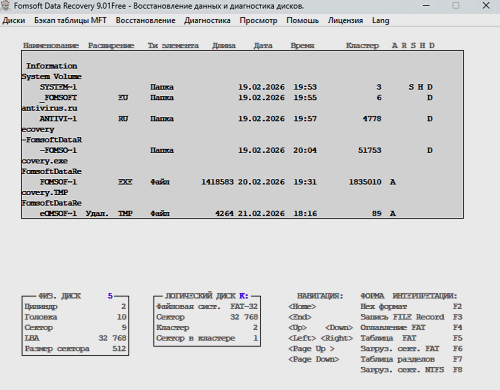
Task: Close the Fomsoft Data Recovery window
Action: 486,6
